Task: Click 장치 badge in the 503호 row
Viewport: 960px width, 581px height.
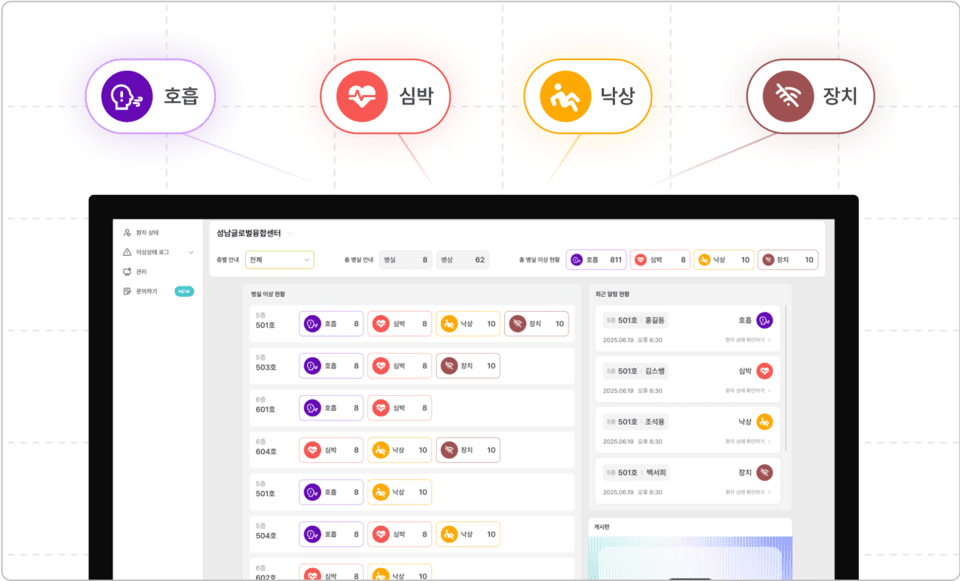Action: (468, 366)
